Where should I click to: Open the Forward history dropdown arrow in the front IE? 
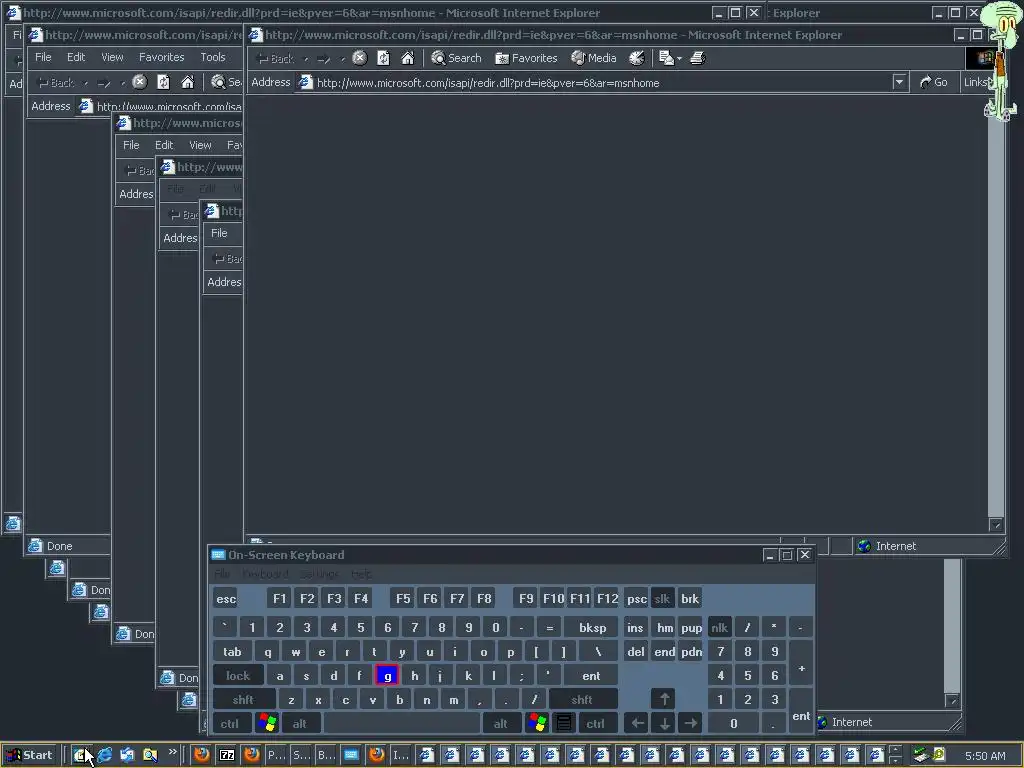click(342, 59)
